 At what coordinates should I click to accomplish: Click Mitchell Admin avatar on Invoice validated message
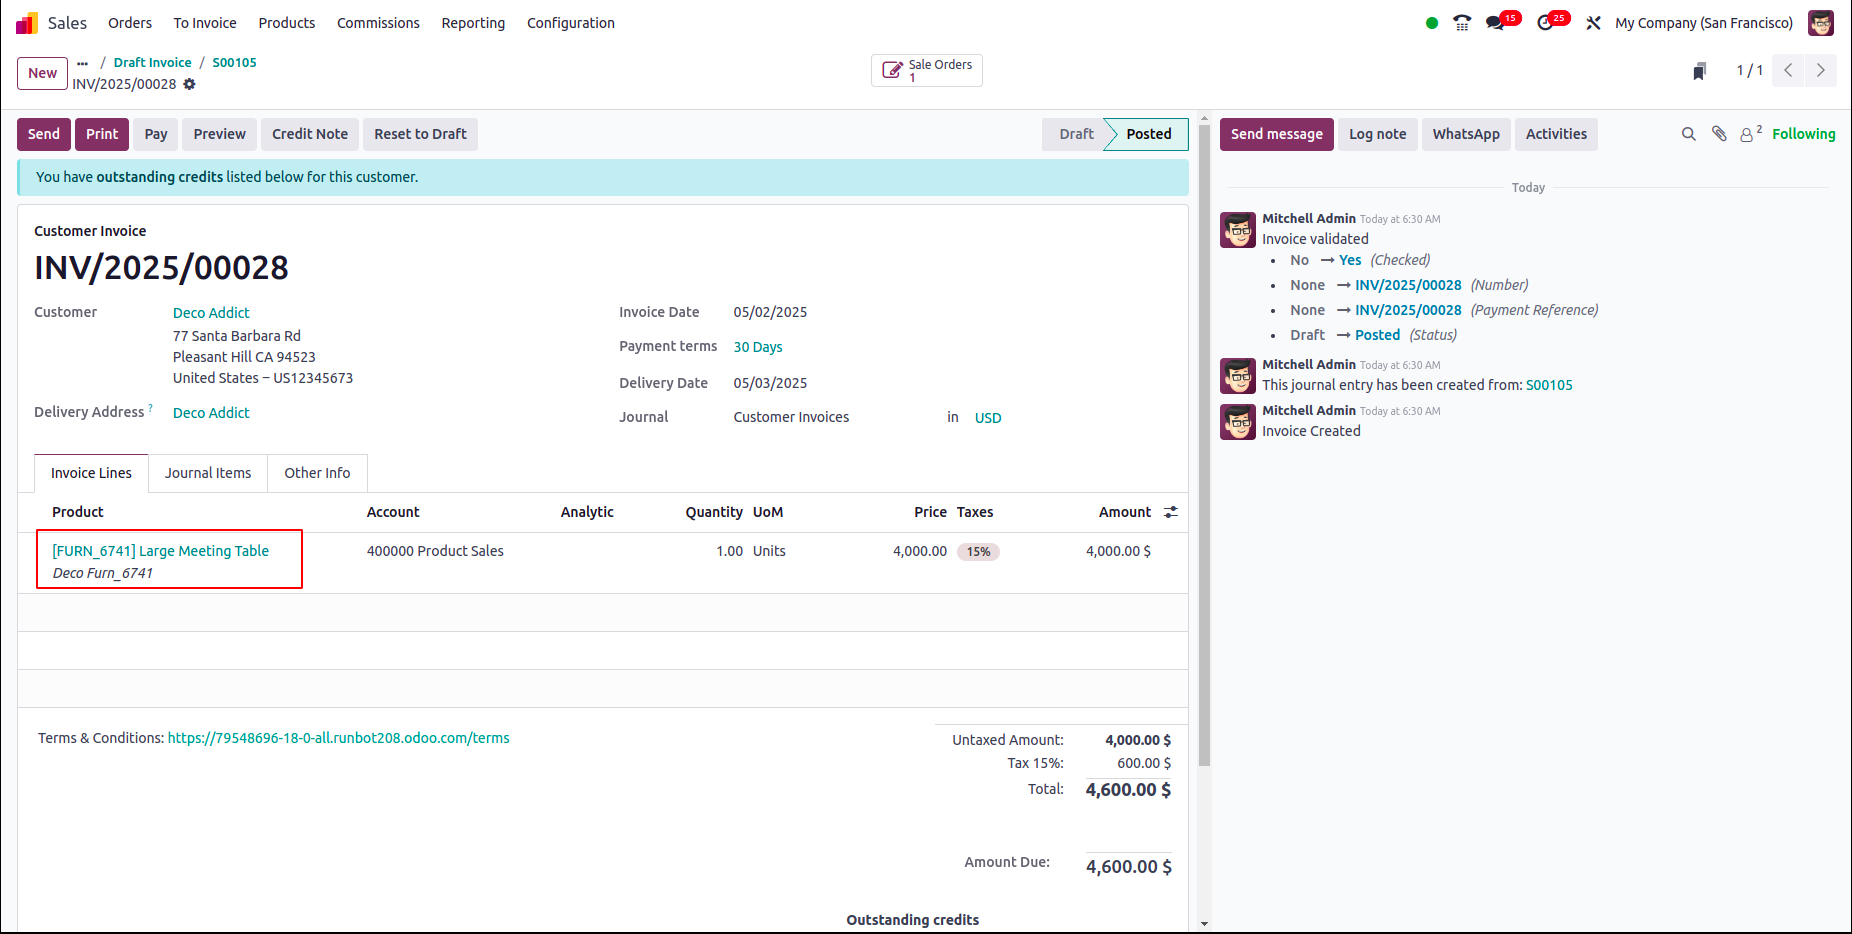1238,230
